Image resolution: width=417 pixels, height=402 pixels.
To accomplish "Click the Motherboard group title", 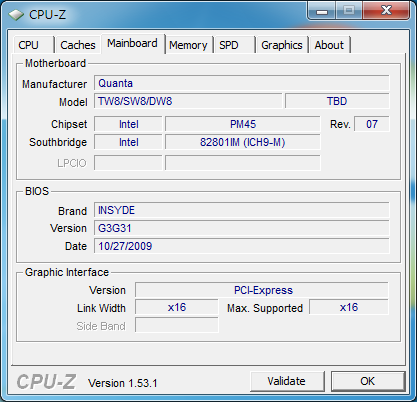I will 55,63.
